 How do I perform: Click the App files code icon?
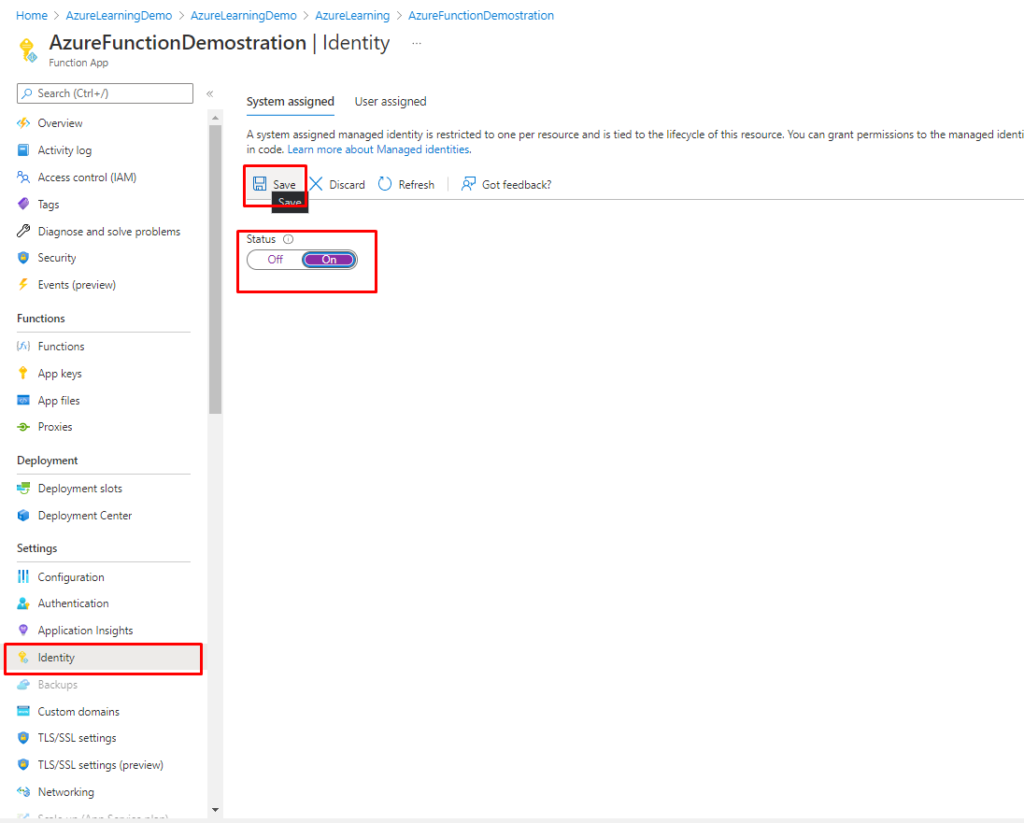(x=24, y=400)
